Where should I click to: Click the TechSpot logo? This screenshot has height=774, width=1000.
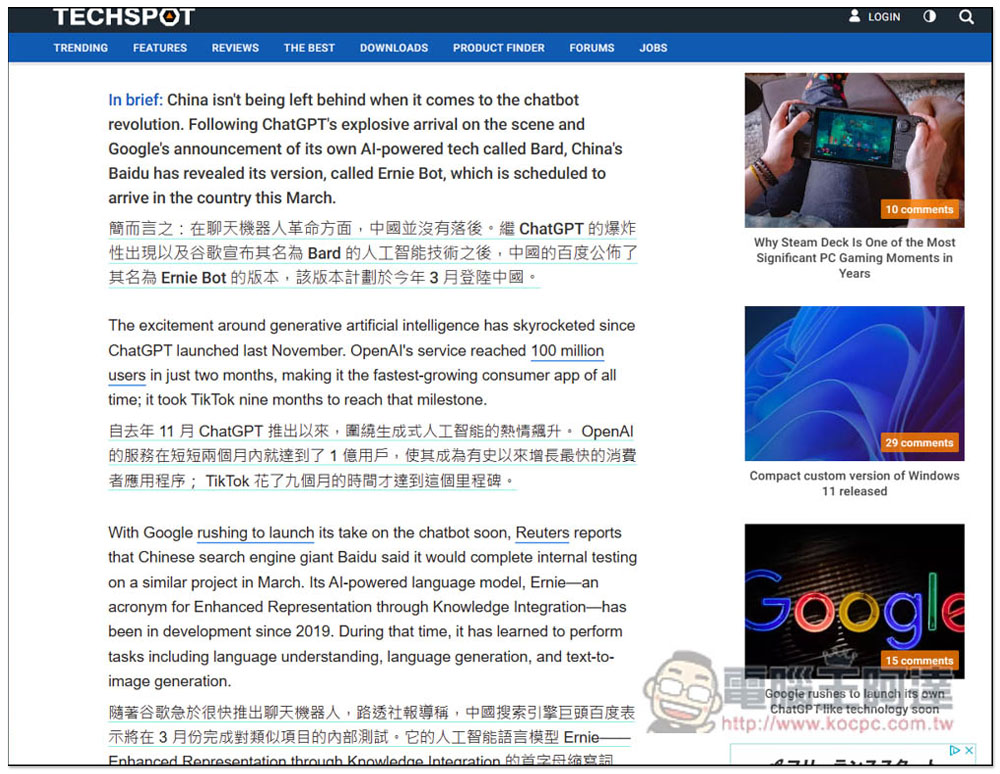(124, 17)
